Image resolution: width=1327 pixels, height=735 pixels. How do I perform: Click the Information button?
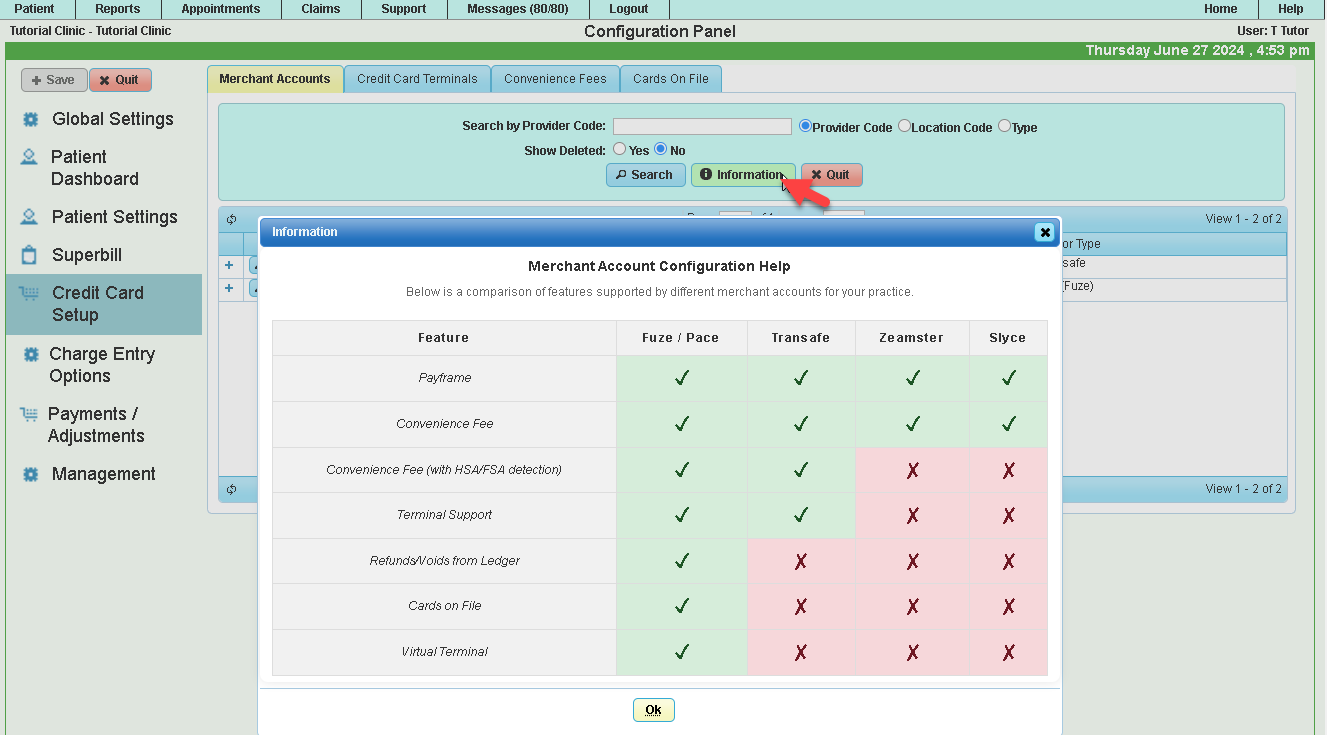click(x=743, y=175)
